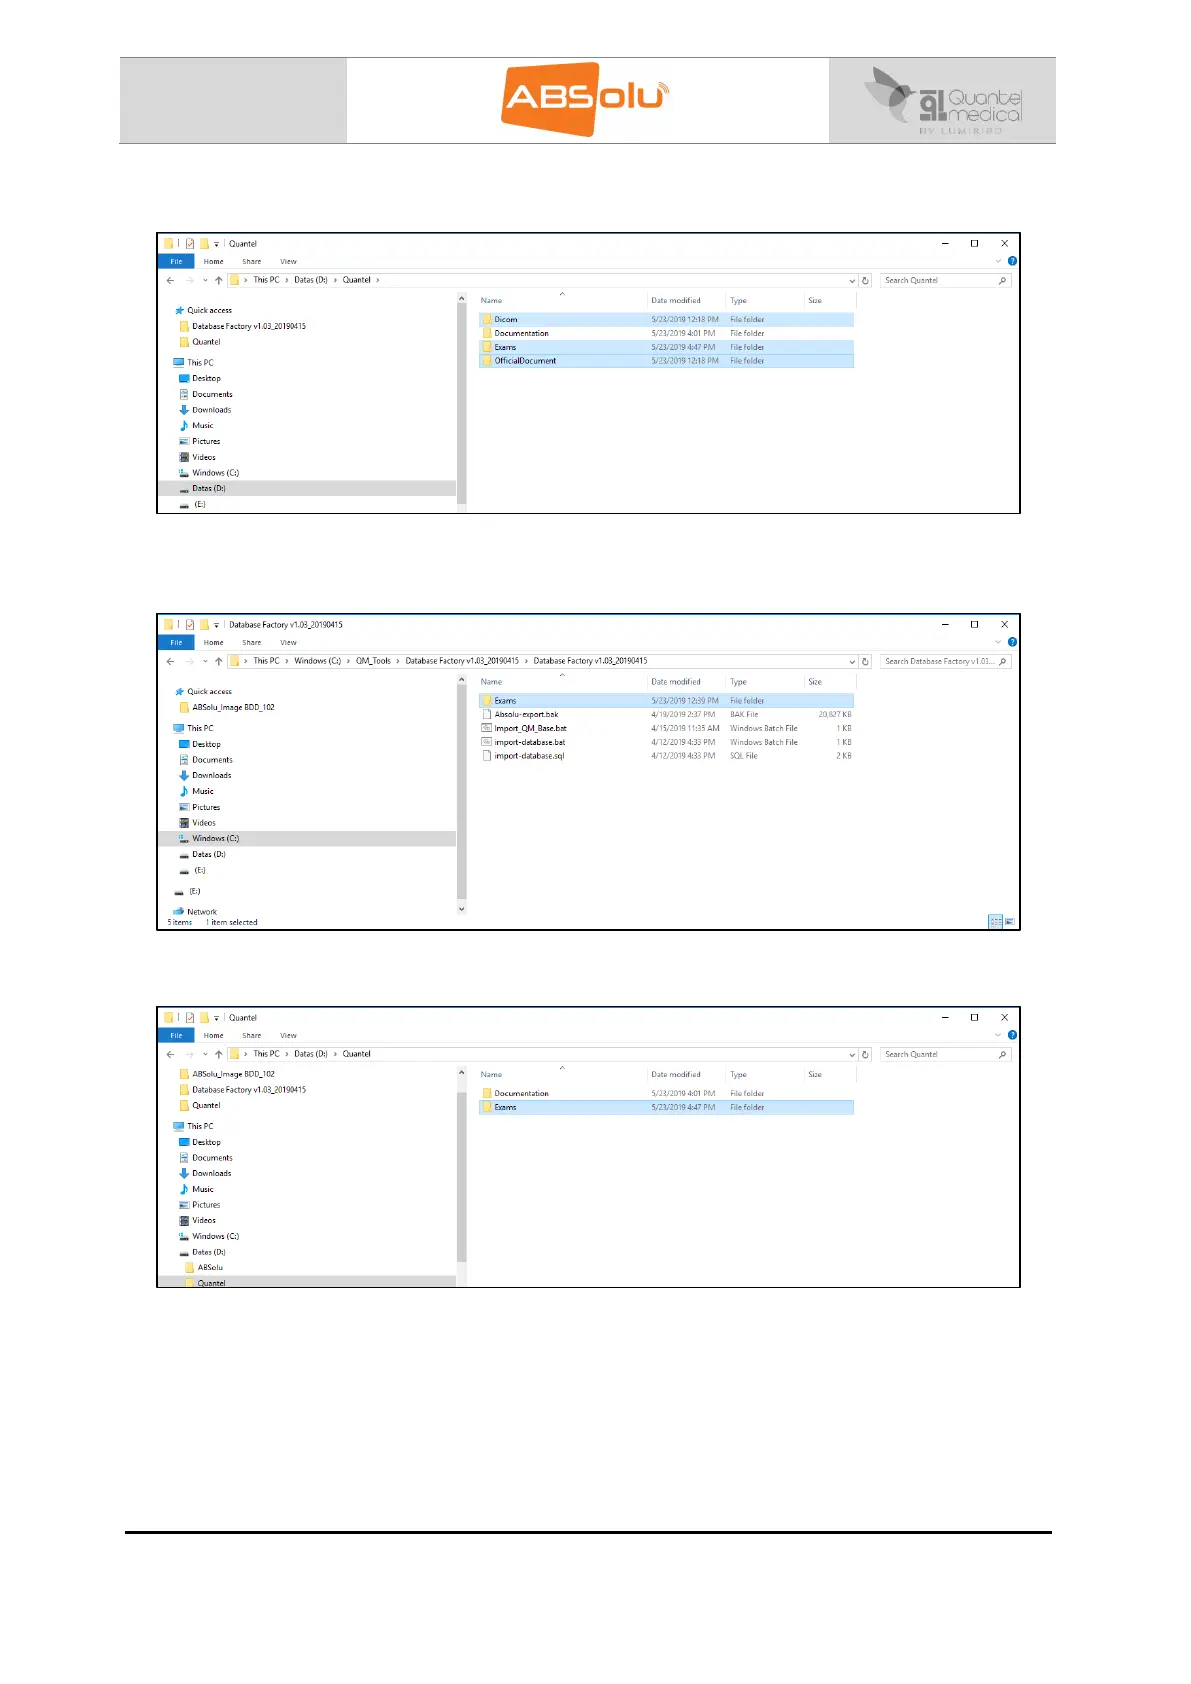Open Customize Quick Access Toolbar in Database Factory window
The height and width of the screenshot is (1684, 1191).
216,625
